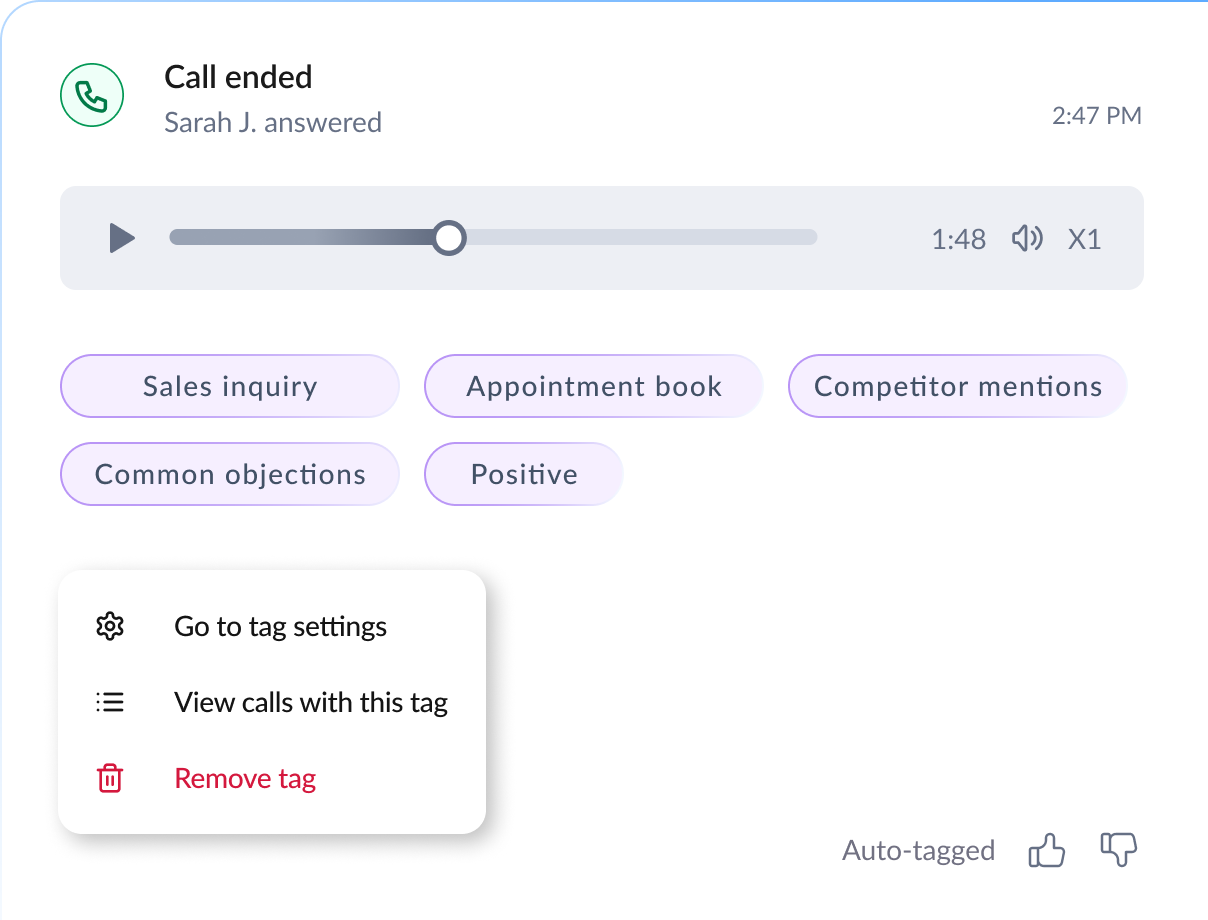
Task: Click the 2:47 PM timestamp
Action: pyautogui.click(x=1097, y=116)
